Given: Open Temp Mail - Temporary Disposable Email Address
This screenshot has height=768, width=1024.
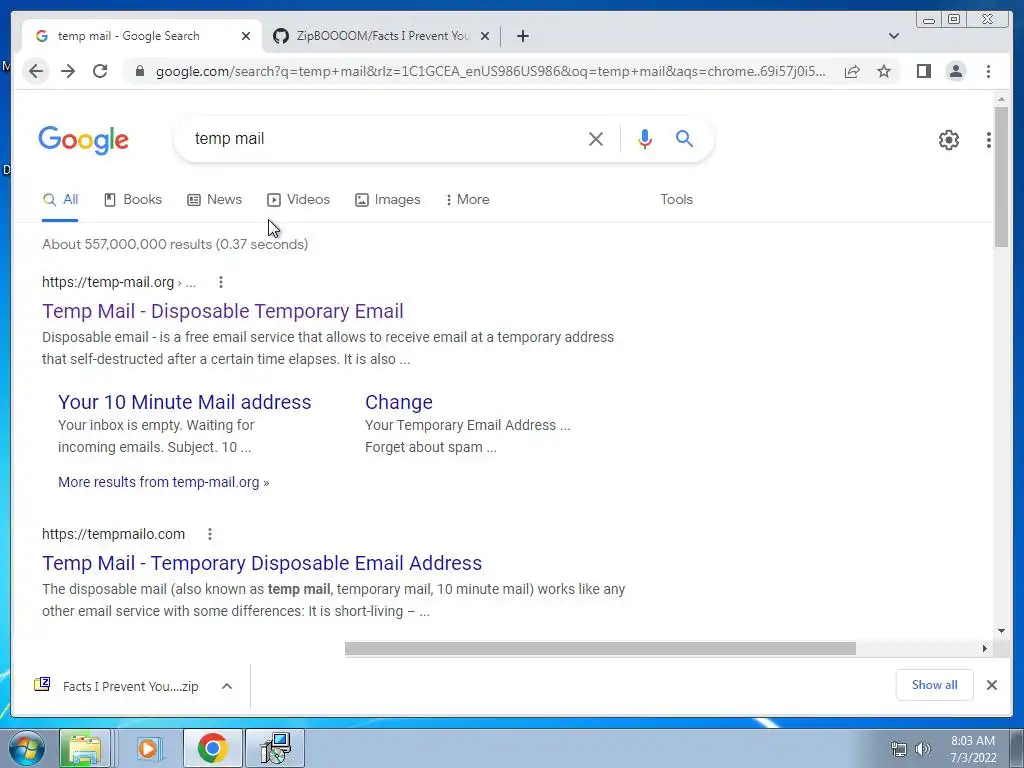Looking at the screenshot, I should pyautogui.click(x=262, y=563).
